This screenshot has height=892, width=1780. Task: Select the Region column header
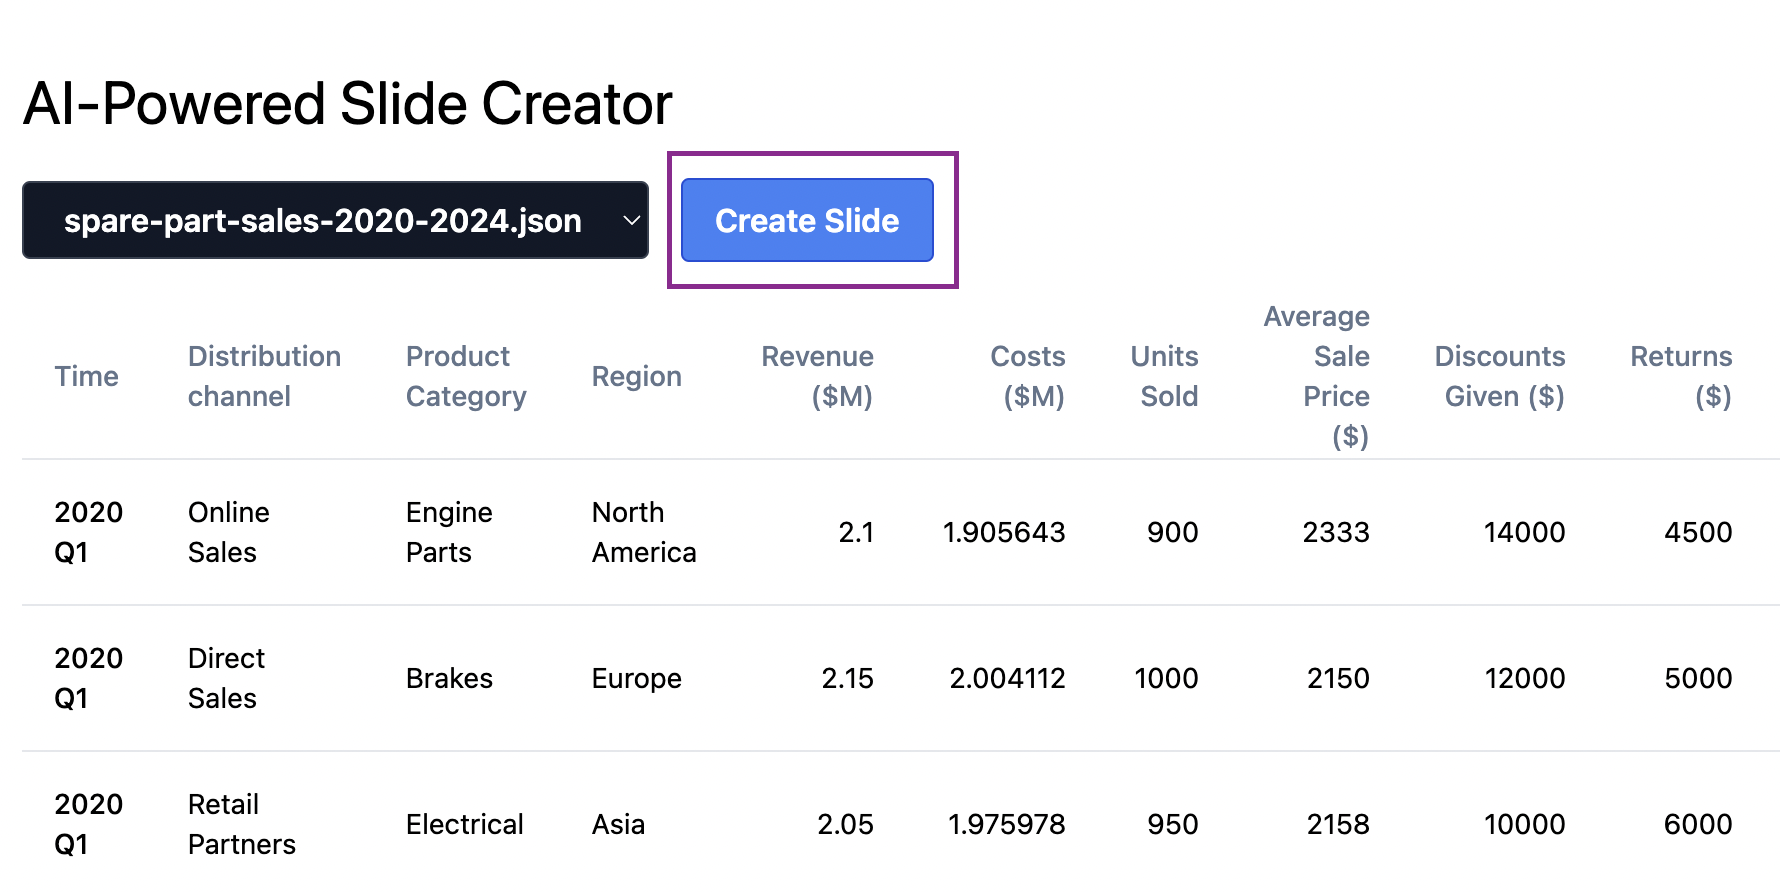click(636, 377)
